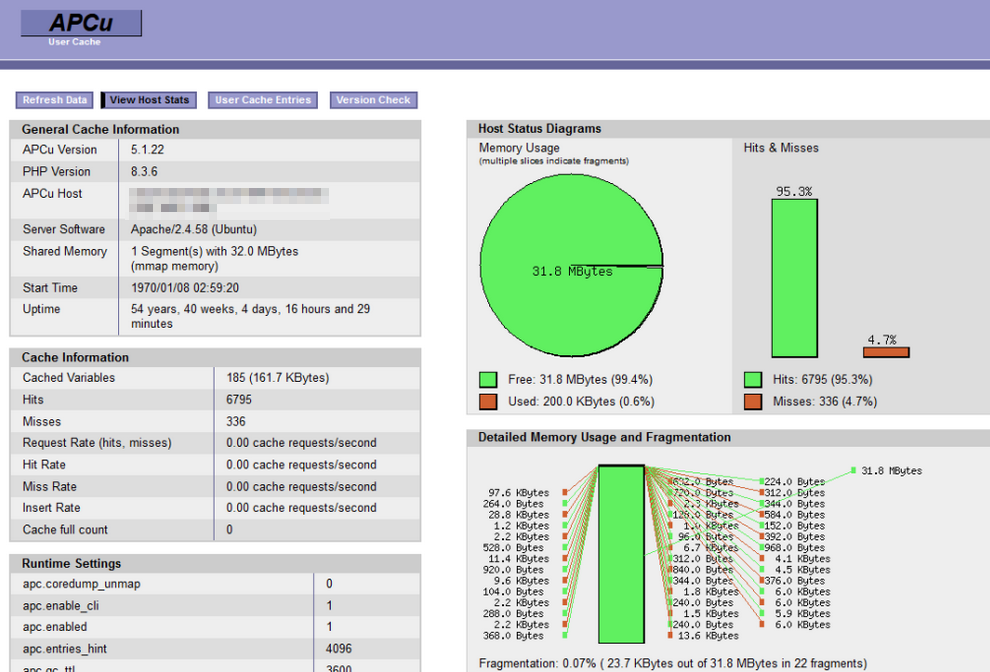Click the apc.coredump_unmap setting label

(x=81, y=584)
